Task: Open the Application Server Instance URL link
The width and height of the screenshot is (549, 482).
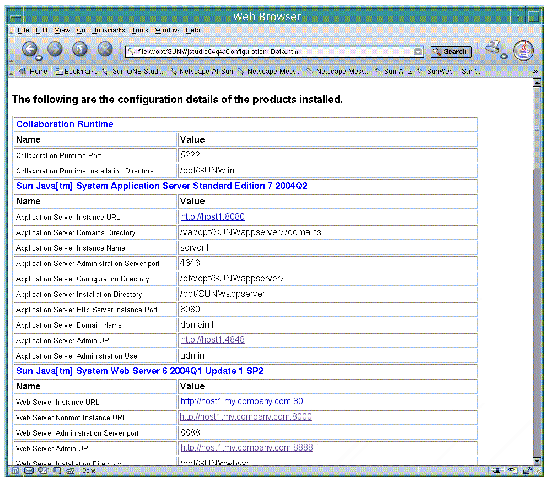Action: tap(213, 217)
